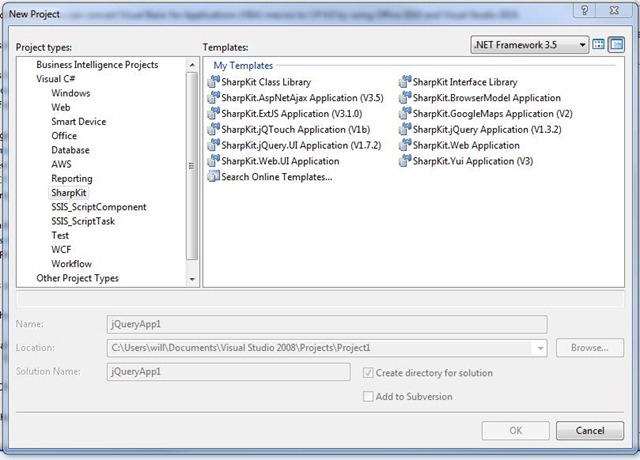Select Other Project Types in tree
The width and height of the screenshot is (640, 460).
tap(77, 278)
